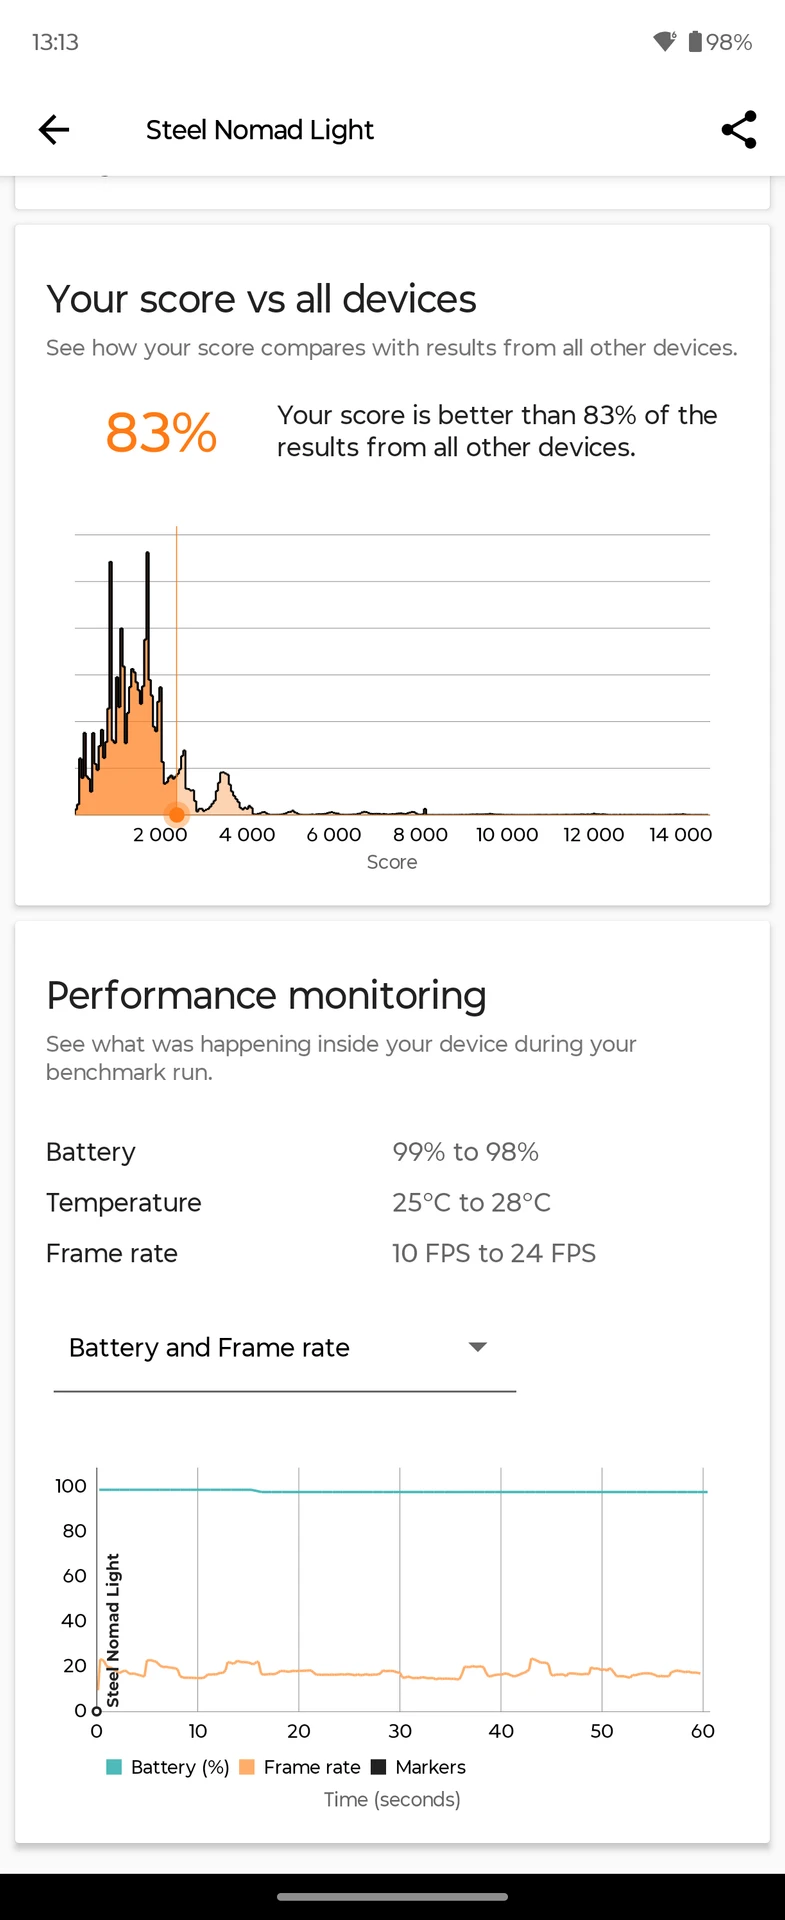Tap the Battery 99% to 98% row

[392, 1152]
